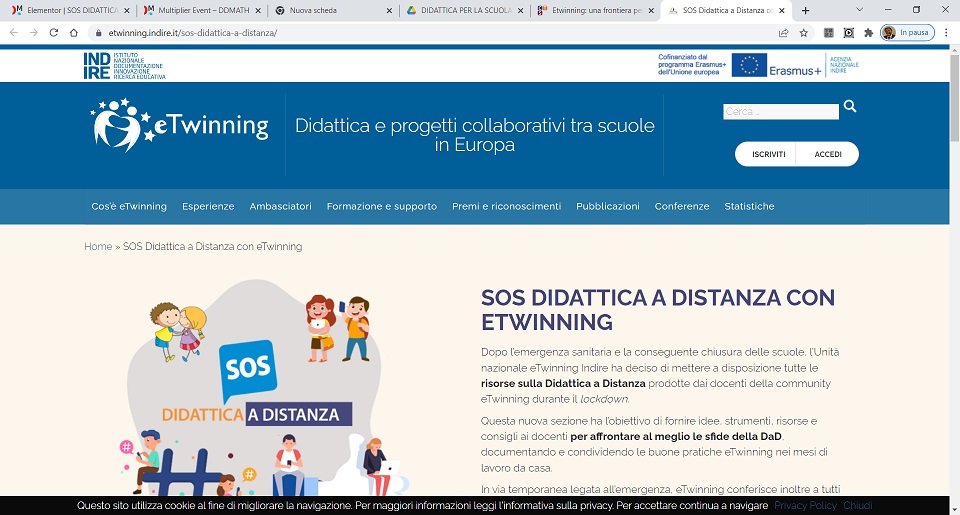Click the second extension icon in toolbar
The width and height of the screenshot is (960, 515).
(x=849, y=33)
